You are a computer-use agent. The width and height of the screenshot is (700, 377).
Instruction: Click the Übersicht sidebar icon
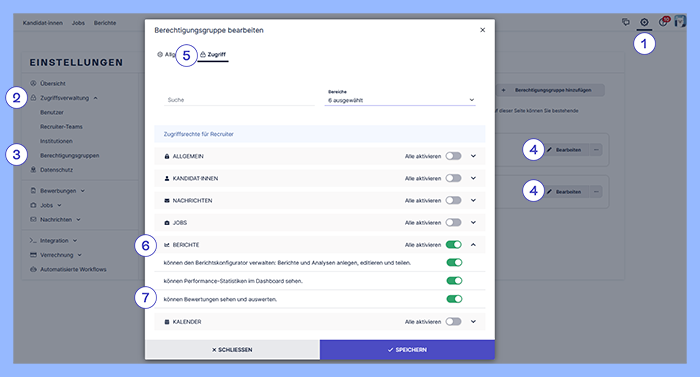point(33,83)
